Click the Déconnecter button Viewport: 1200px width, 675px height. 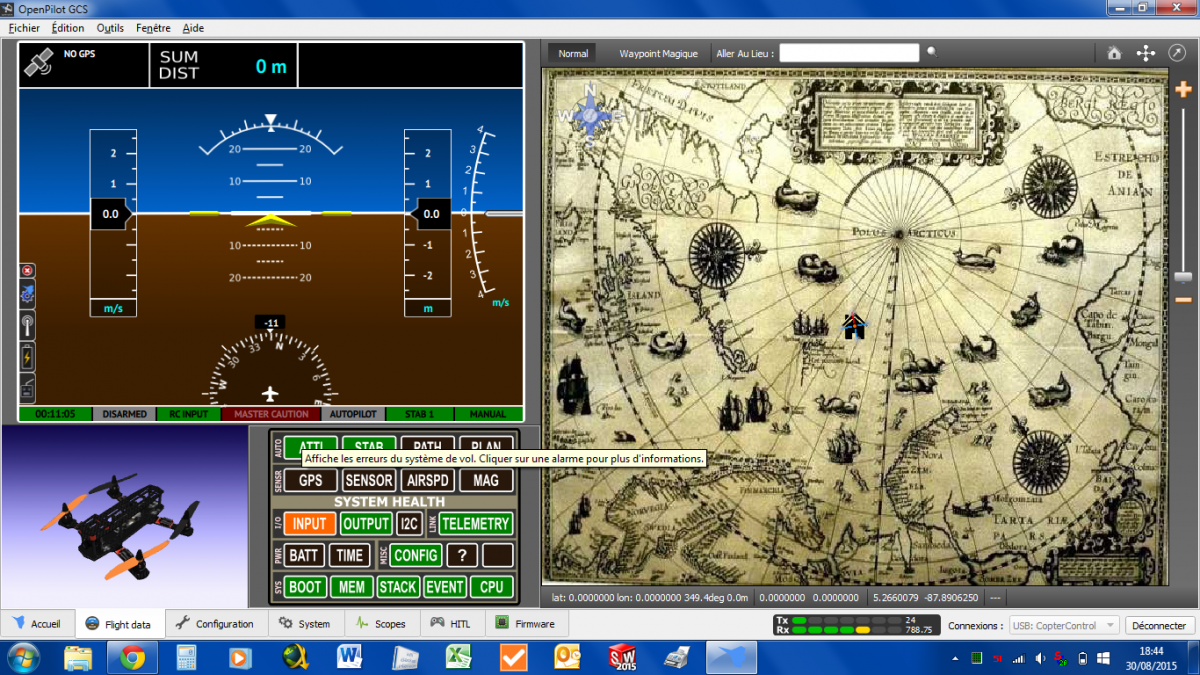point(1160,625)
